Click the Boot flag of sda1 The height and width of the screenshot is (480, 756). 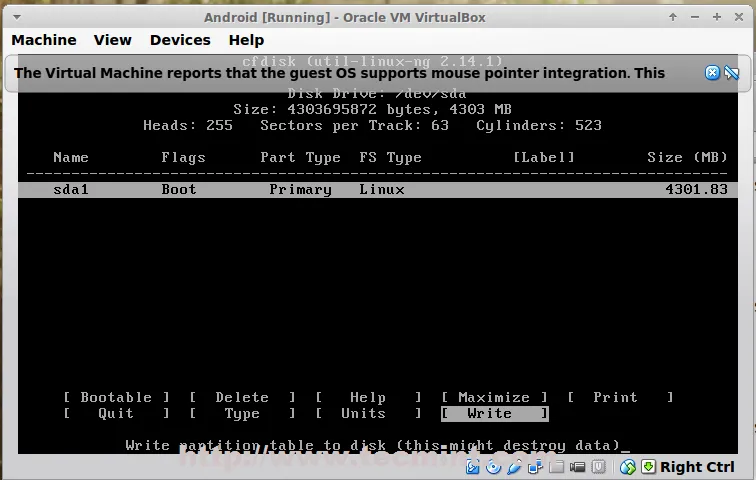[179, 189]
